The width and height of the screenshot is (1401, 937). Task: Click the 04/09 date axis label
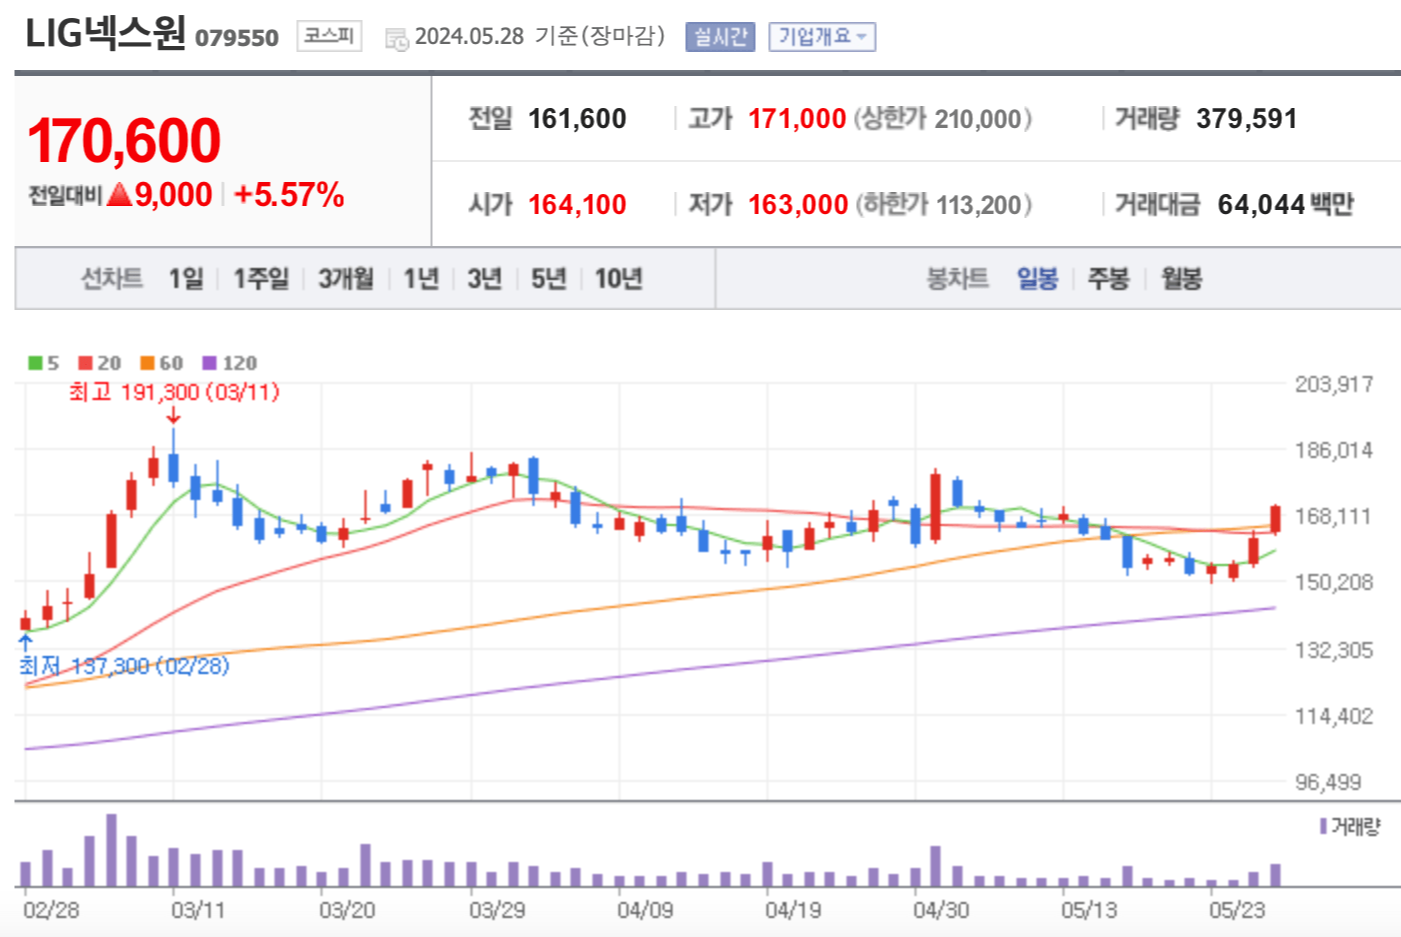pyautogui.click(x=644, y=910)
